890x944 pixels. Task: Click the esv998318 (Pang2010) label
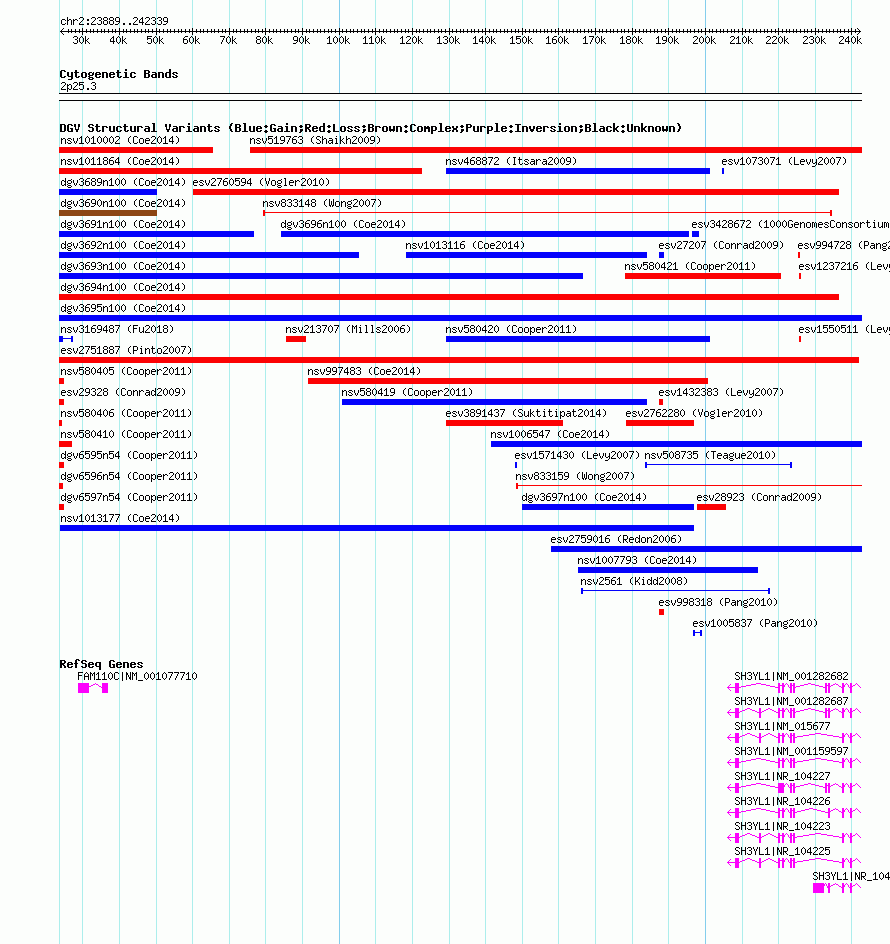point(718,603)
